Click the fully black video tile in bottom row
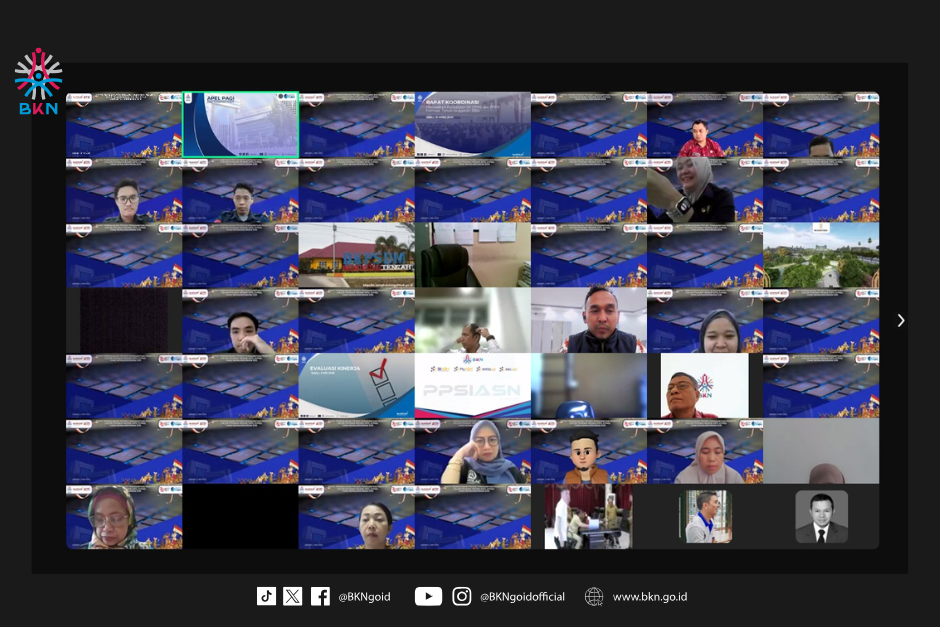The height and width of the screenshot is (627, 940). pos(240,517)
